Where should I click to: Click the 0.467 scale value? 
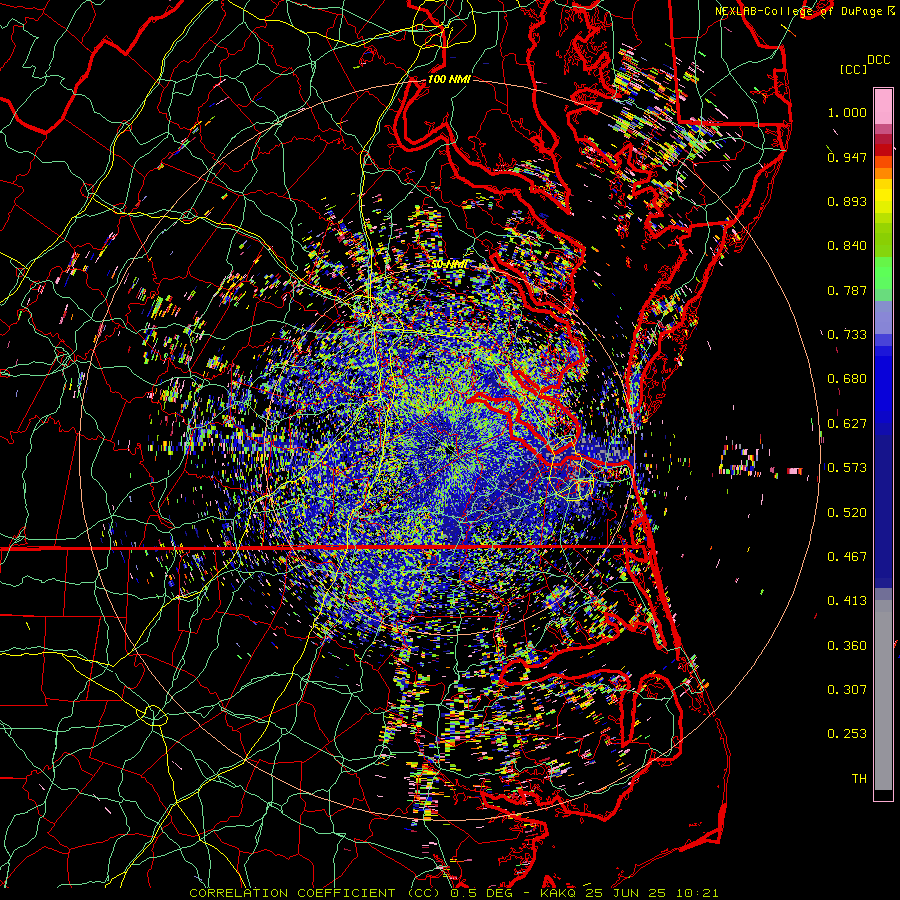coord(847,557)
